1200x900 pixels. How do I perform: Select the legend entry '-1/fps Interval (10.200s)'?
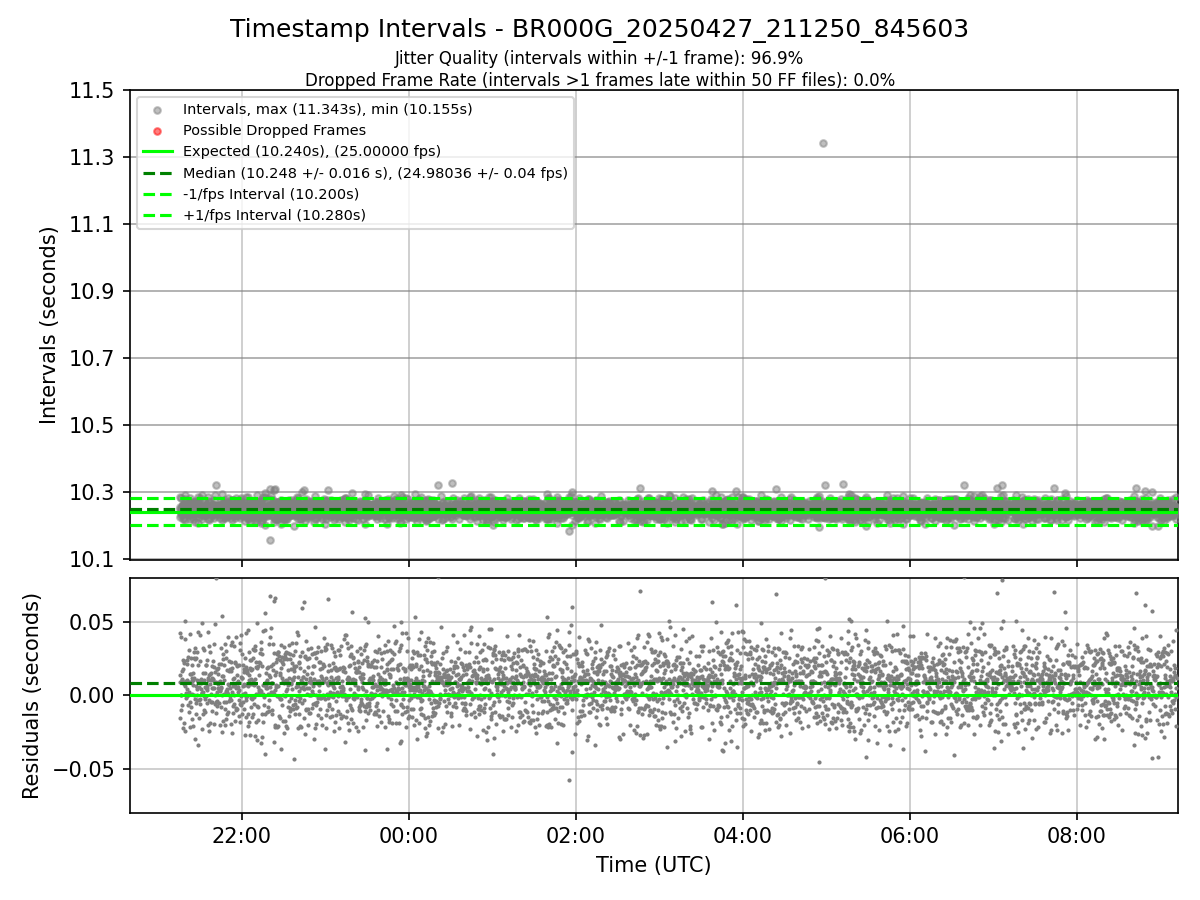pyautogui.click(x=271, y=194)
